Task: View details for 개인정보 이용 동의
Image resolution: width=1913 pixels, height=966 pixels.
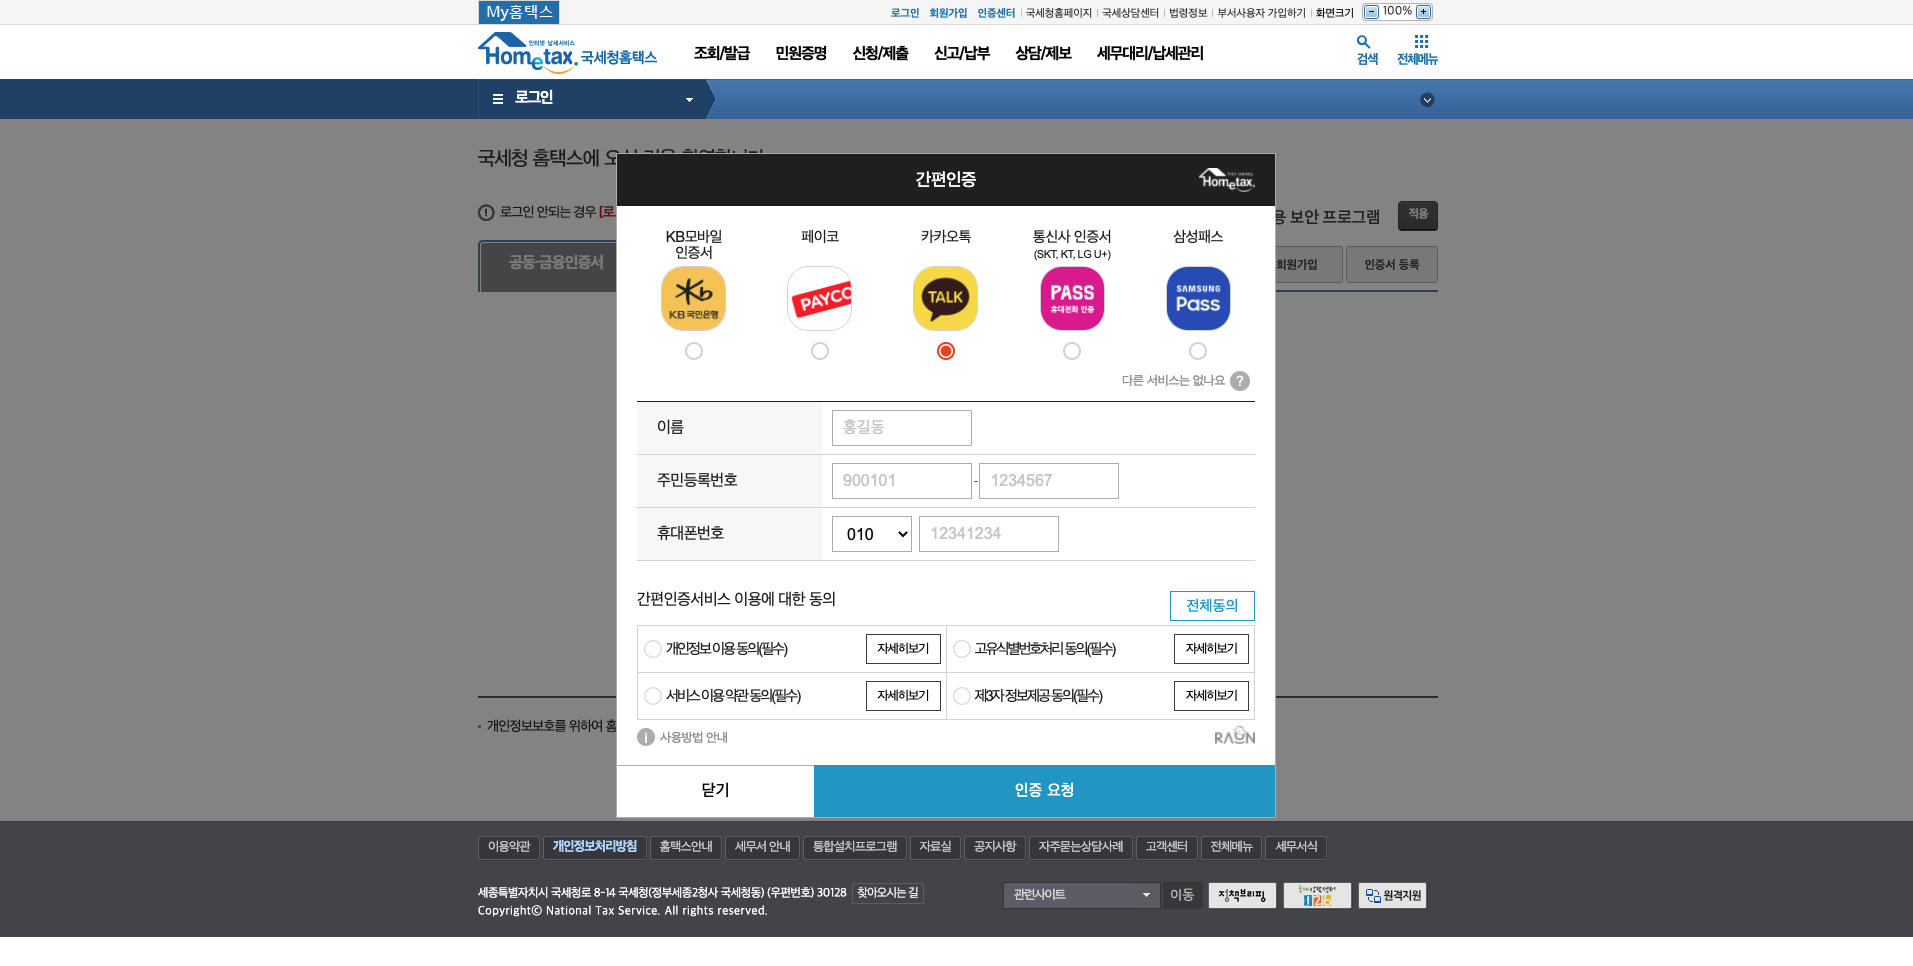Action: click(903, 649)
